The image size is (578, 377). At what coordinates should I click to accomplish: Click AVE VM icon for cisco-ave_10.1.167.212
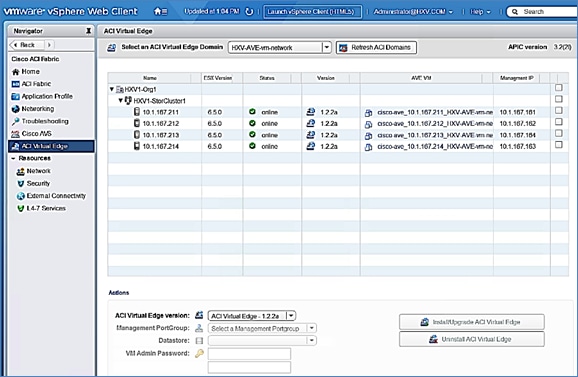368,124
